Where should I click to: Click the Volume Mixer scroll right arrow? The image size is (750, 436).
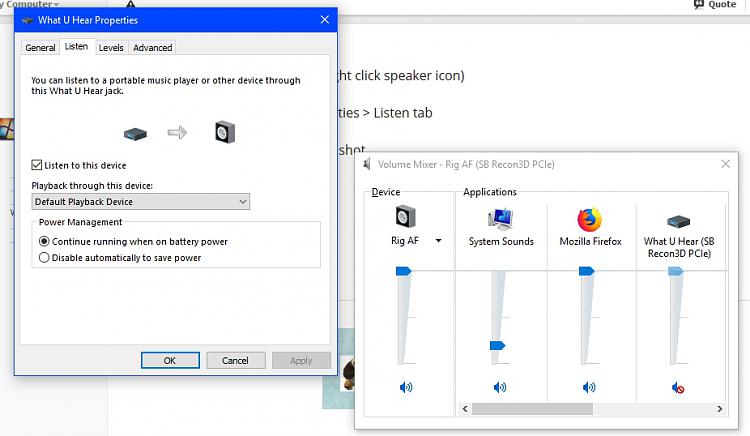tap(719, 409)
